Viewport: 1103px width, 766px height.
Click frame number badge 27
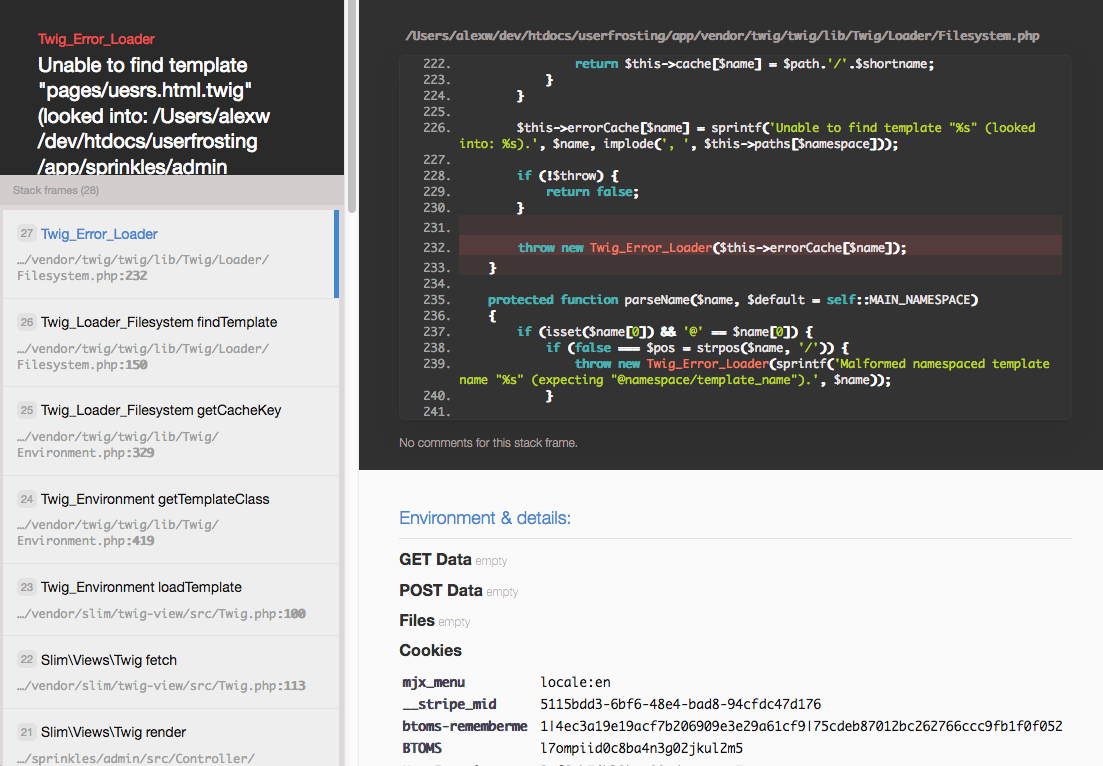pyautogui.click(x=27, y=234)
